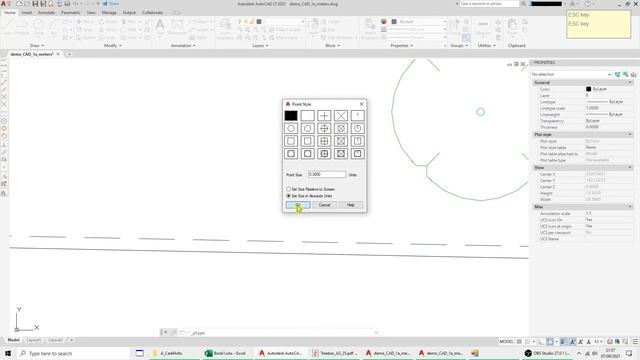
Task: Click the keyword search box in title bar
Action: [x=489, y=4]
